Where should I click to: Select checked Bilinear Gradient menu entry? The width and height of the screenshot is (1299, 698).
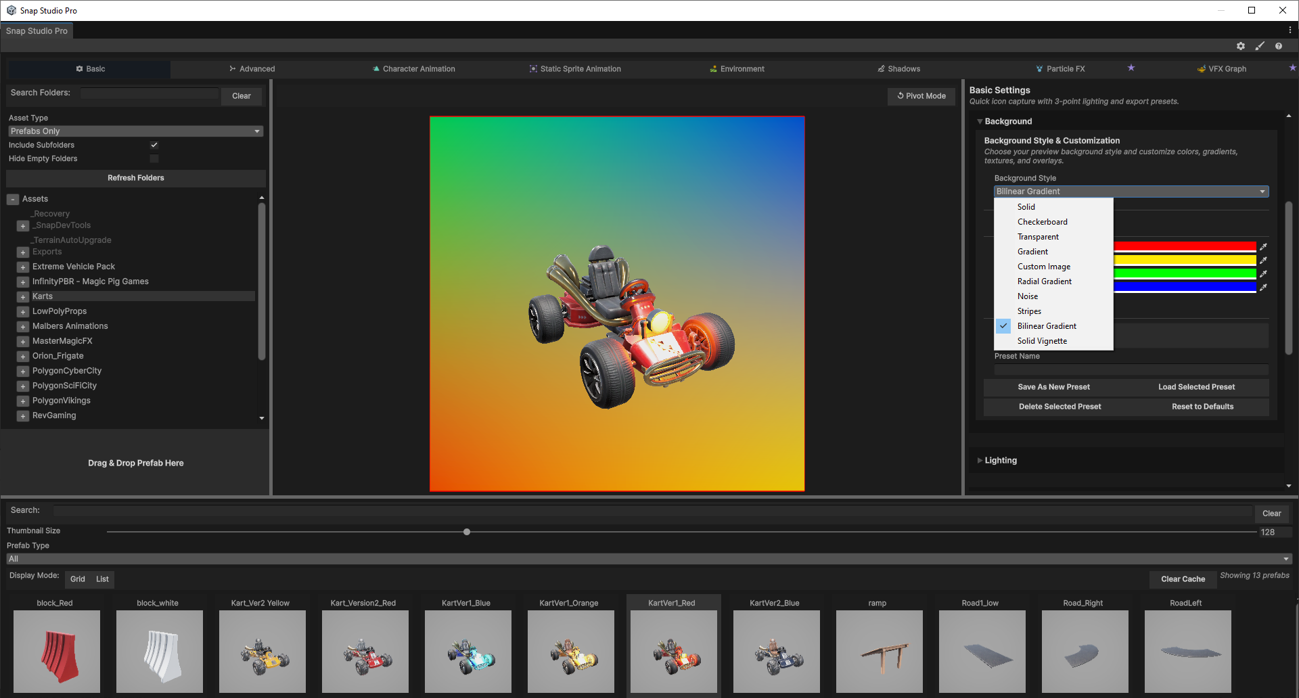tap(1053, 326)
